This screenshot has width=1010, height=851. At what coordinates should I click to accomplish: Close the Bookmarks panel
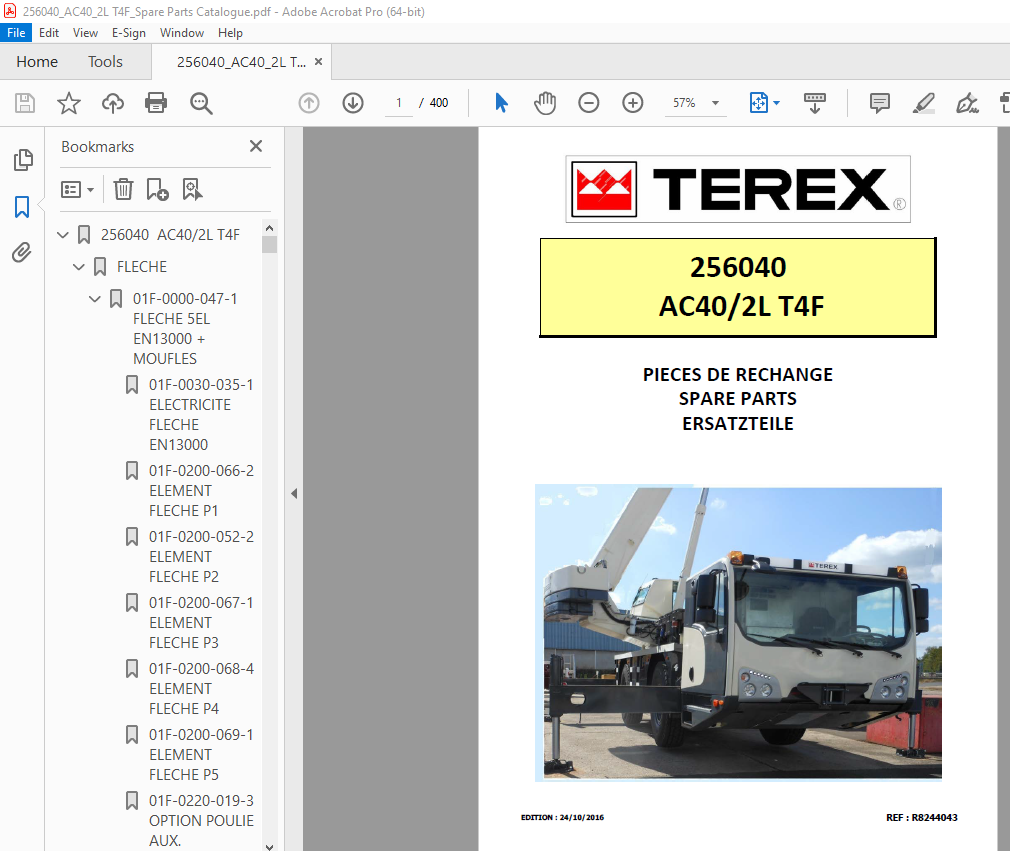[x=256, y=146]
